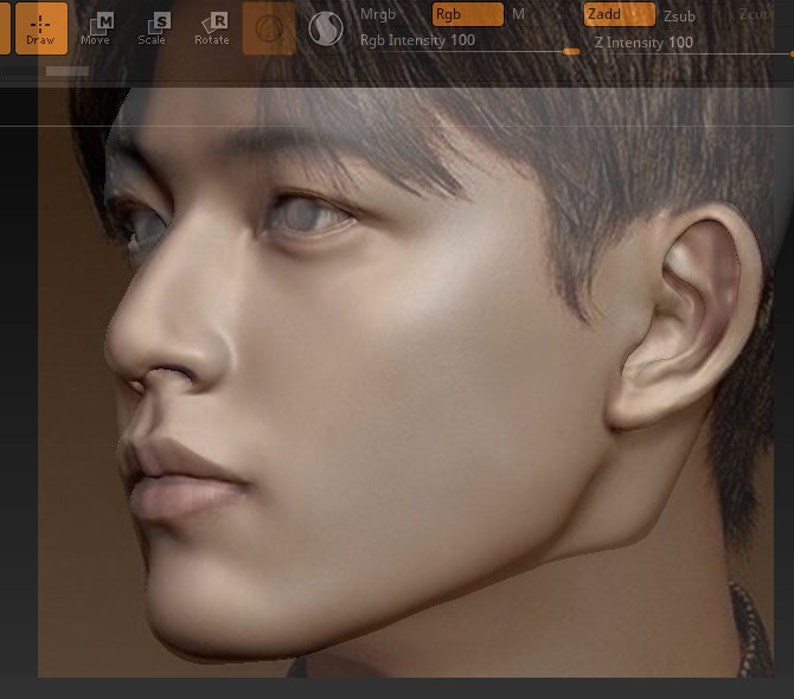Enable the M material-only mode
Image resolution: width=794 pixels, height=699 pixels.
(518, 14)
